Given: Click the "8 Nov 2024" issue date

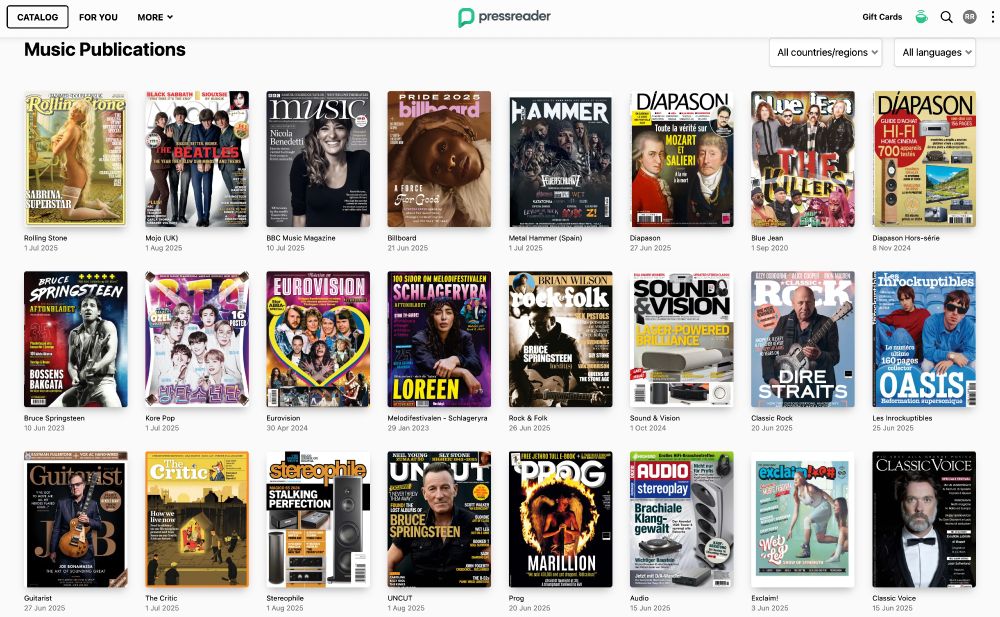Looking at the screenshot, I should coord(892,248).
